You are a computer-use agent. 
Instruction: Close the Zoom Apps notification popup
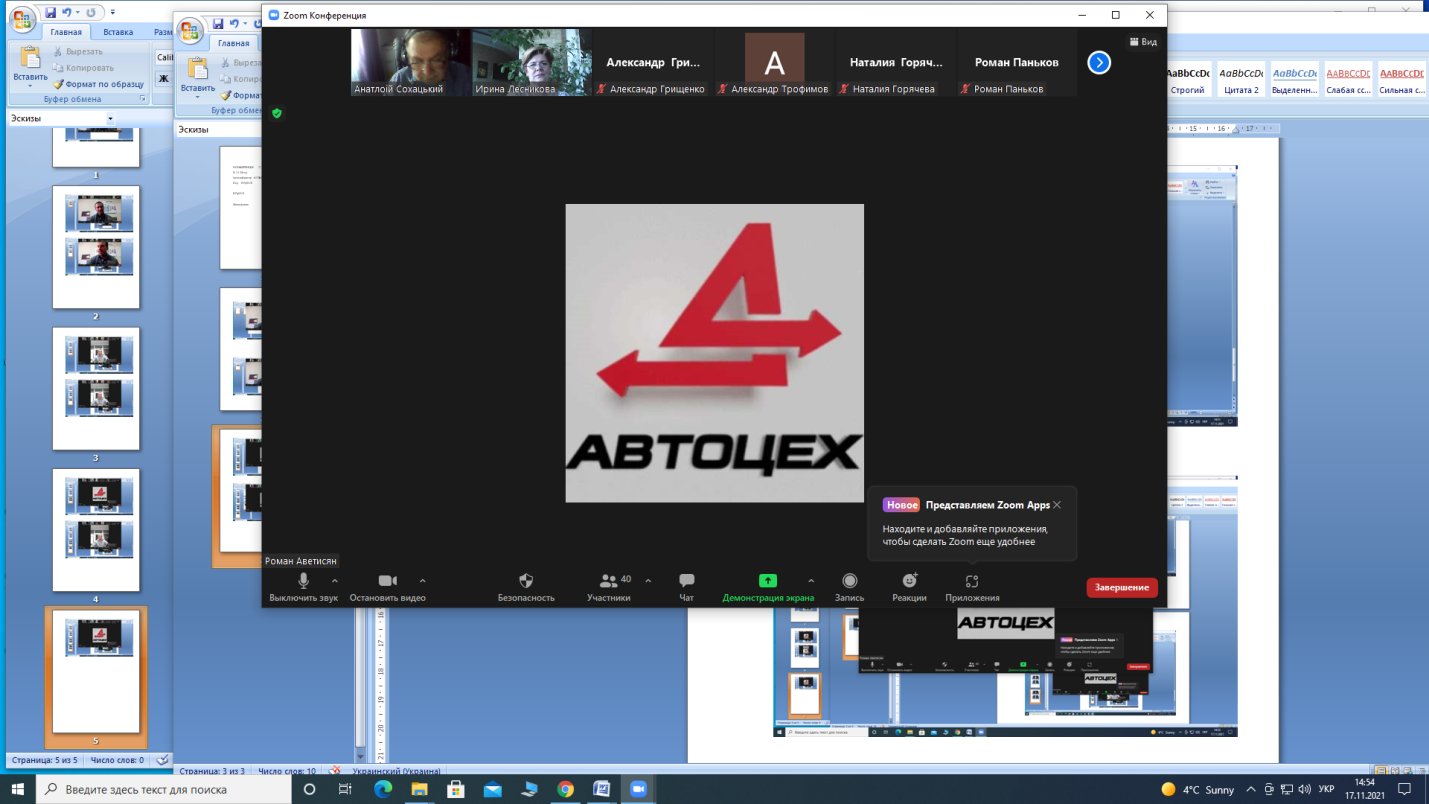coord(1057,505)
